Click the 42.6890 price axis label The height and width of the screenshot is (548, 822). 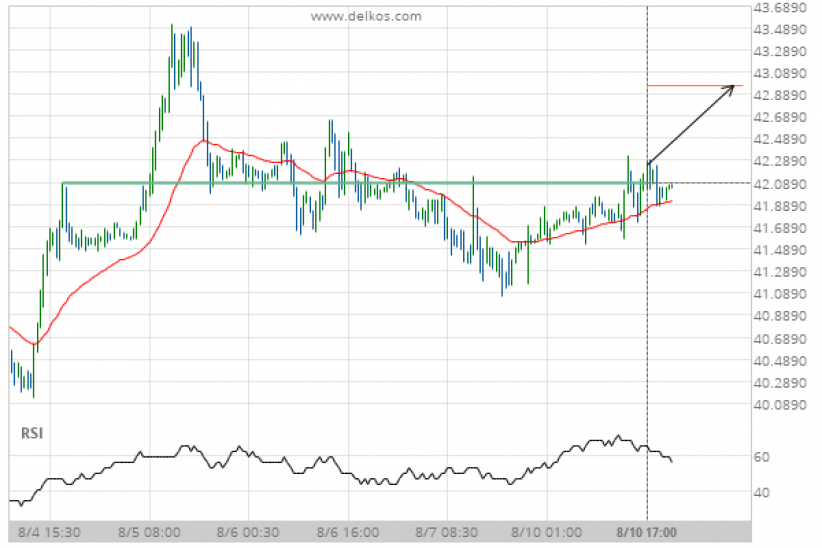tap(780, 117)
